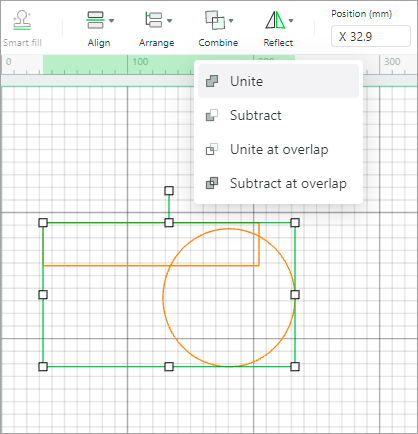The image size is (418, 434).
Task: Click the right-middle selection handle
Action: point(295,295)
